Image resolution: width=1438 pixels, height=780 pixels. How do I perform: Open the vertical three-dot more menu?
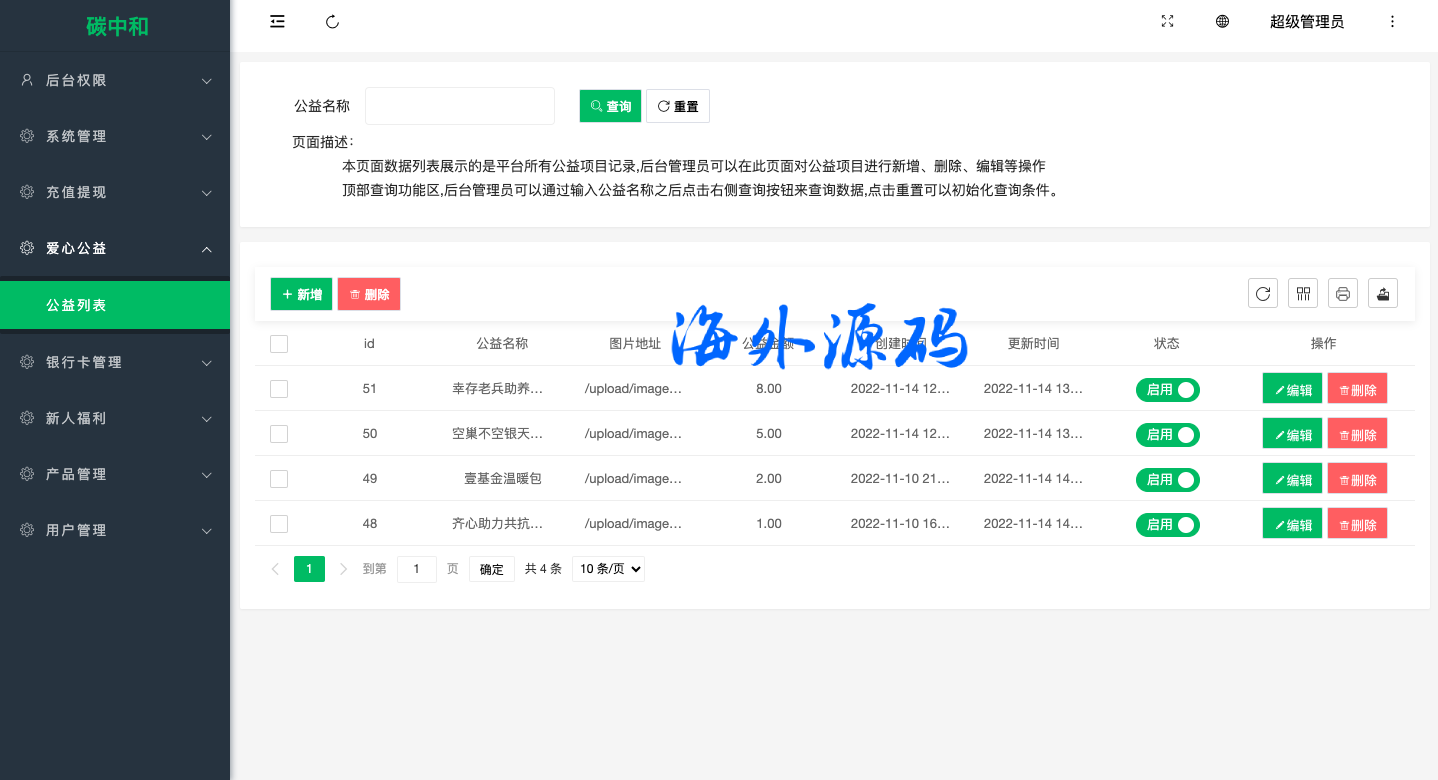1392,22
